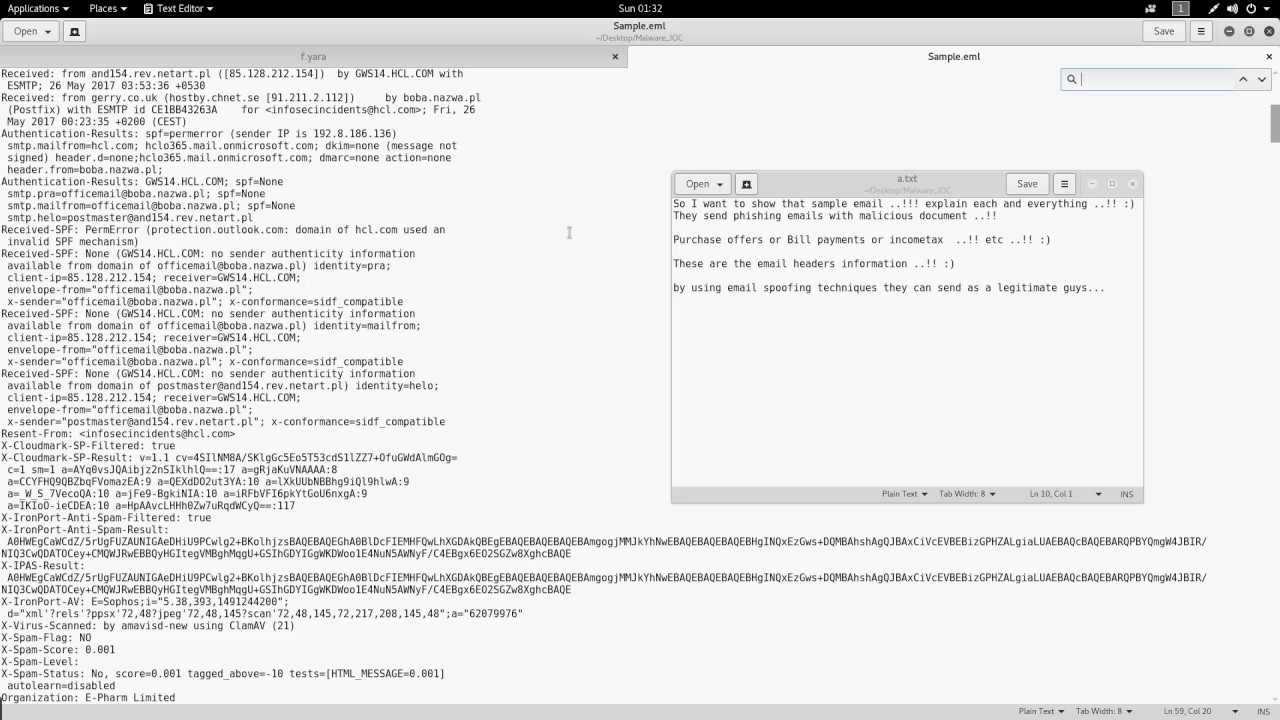Click 'X-Cloudmark-SP-Filtered: true' line
Screen dimensions: 1280x720
coord(88,446)
